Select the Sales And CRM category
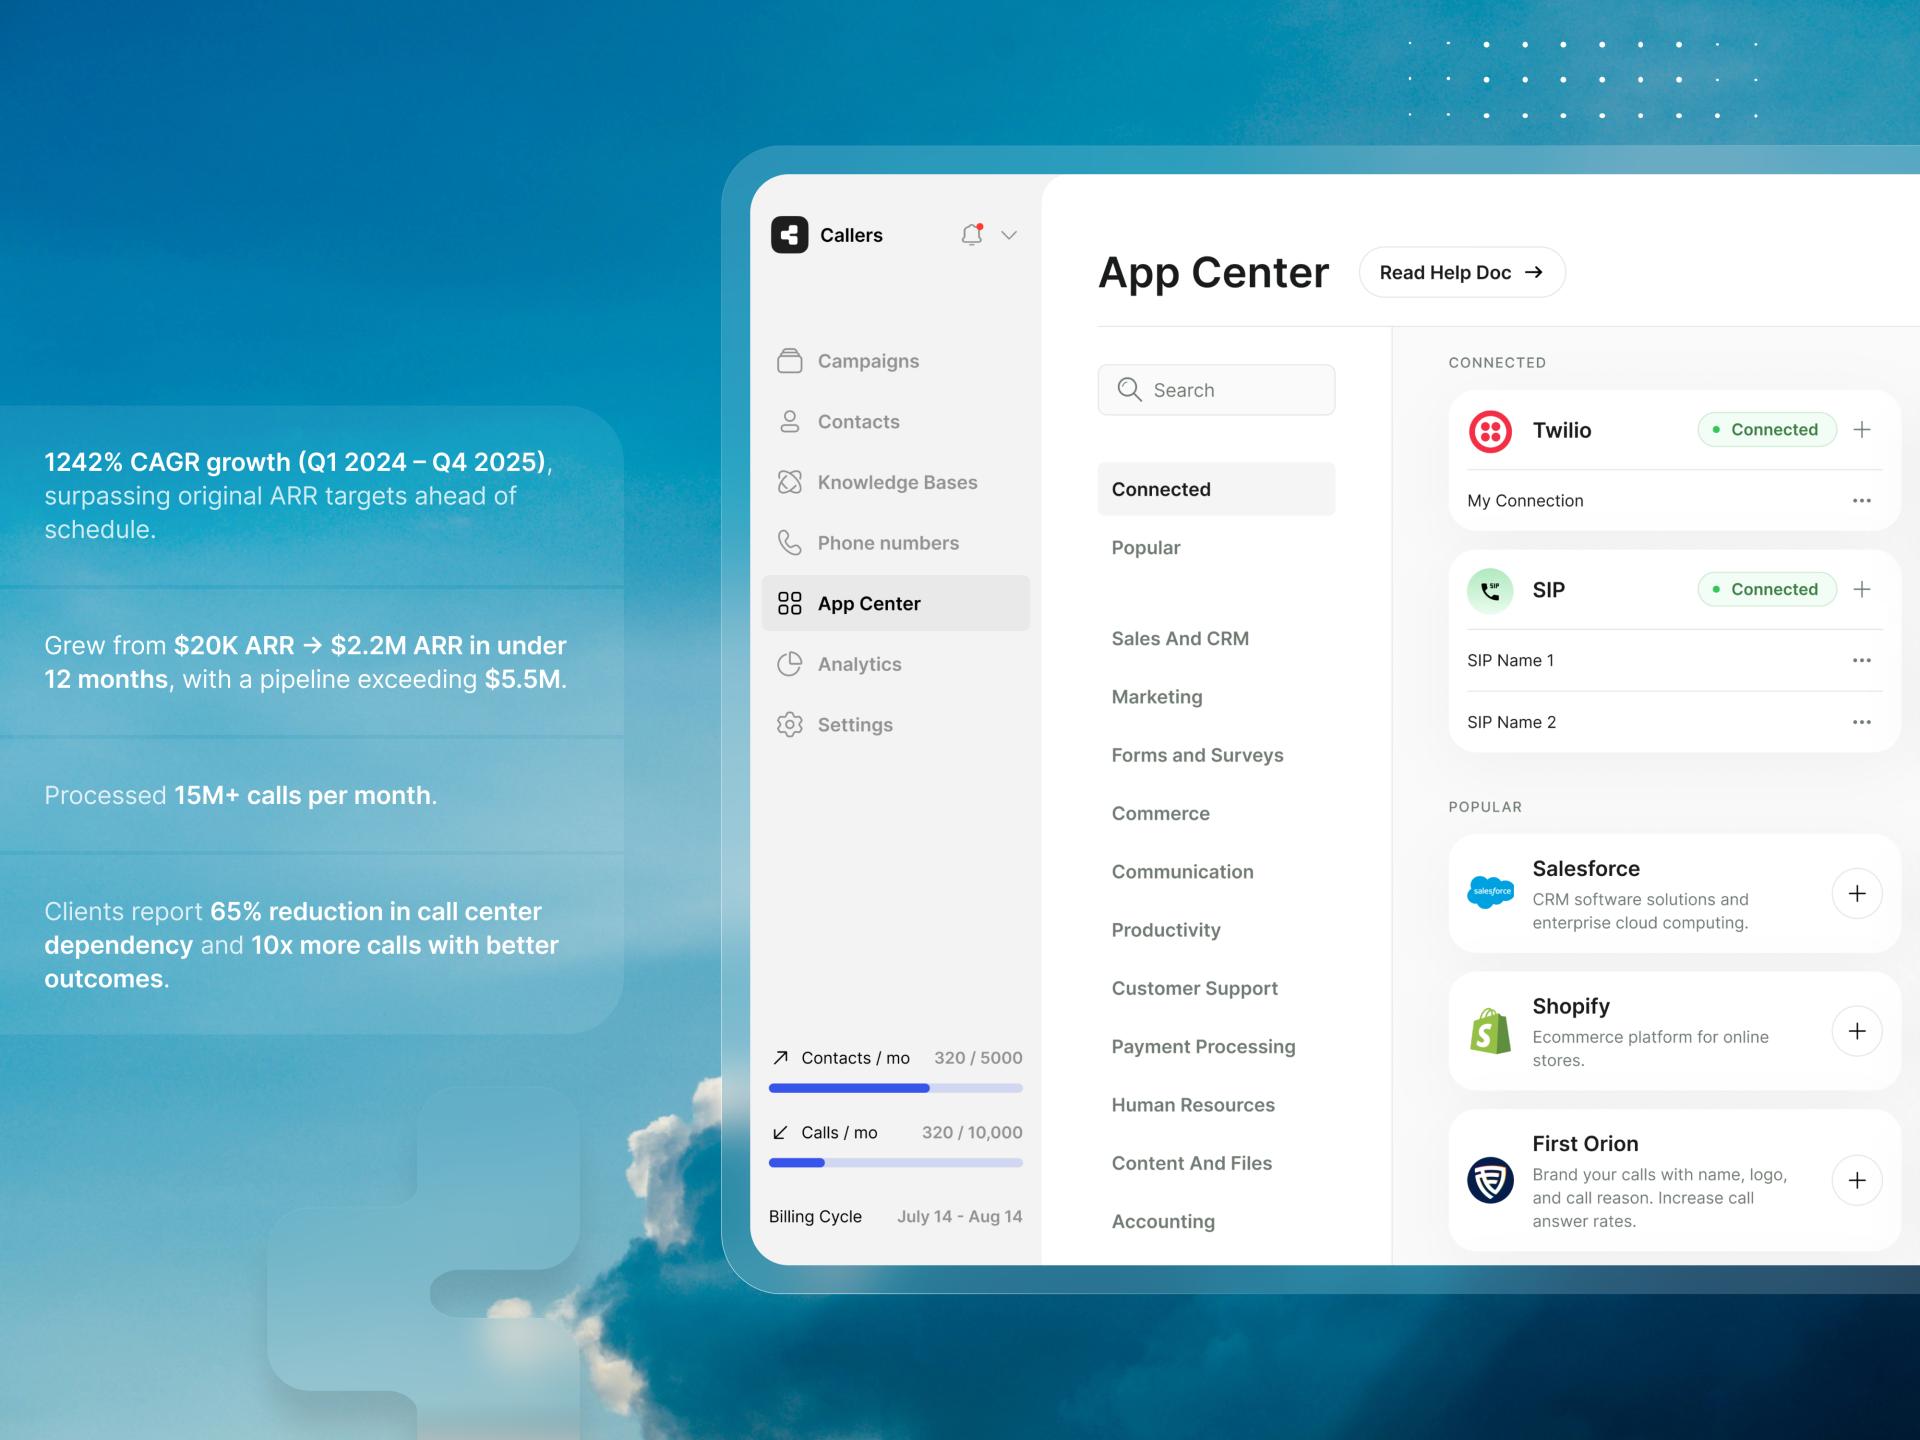1920x1440 pixels. pos(1180,638)
